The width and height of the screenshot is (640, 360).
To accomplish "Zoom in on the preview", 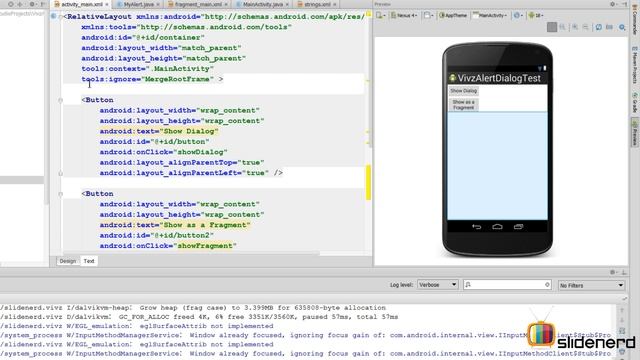I will (575, 27).
